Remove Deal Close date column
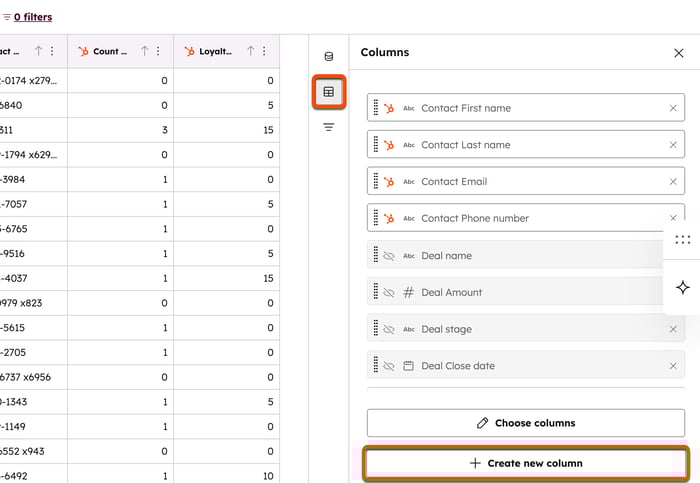The image size is (700, 483). pos(673,366)
